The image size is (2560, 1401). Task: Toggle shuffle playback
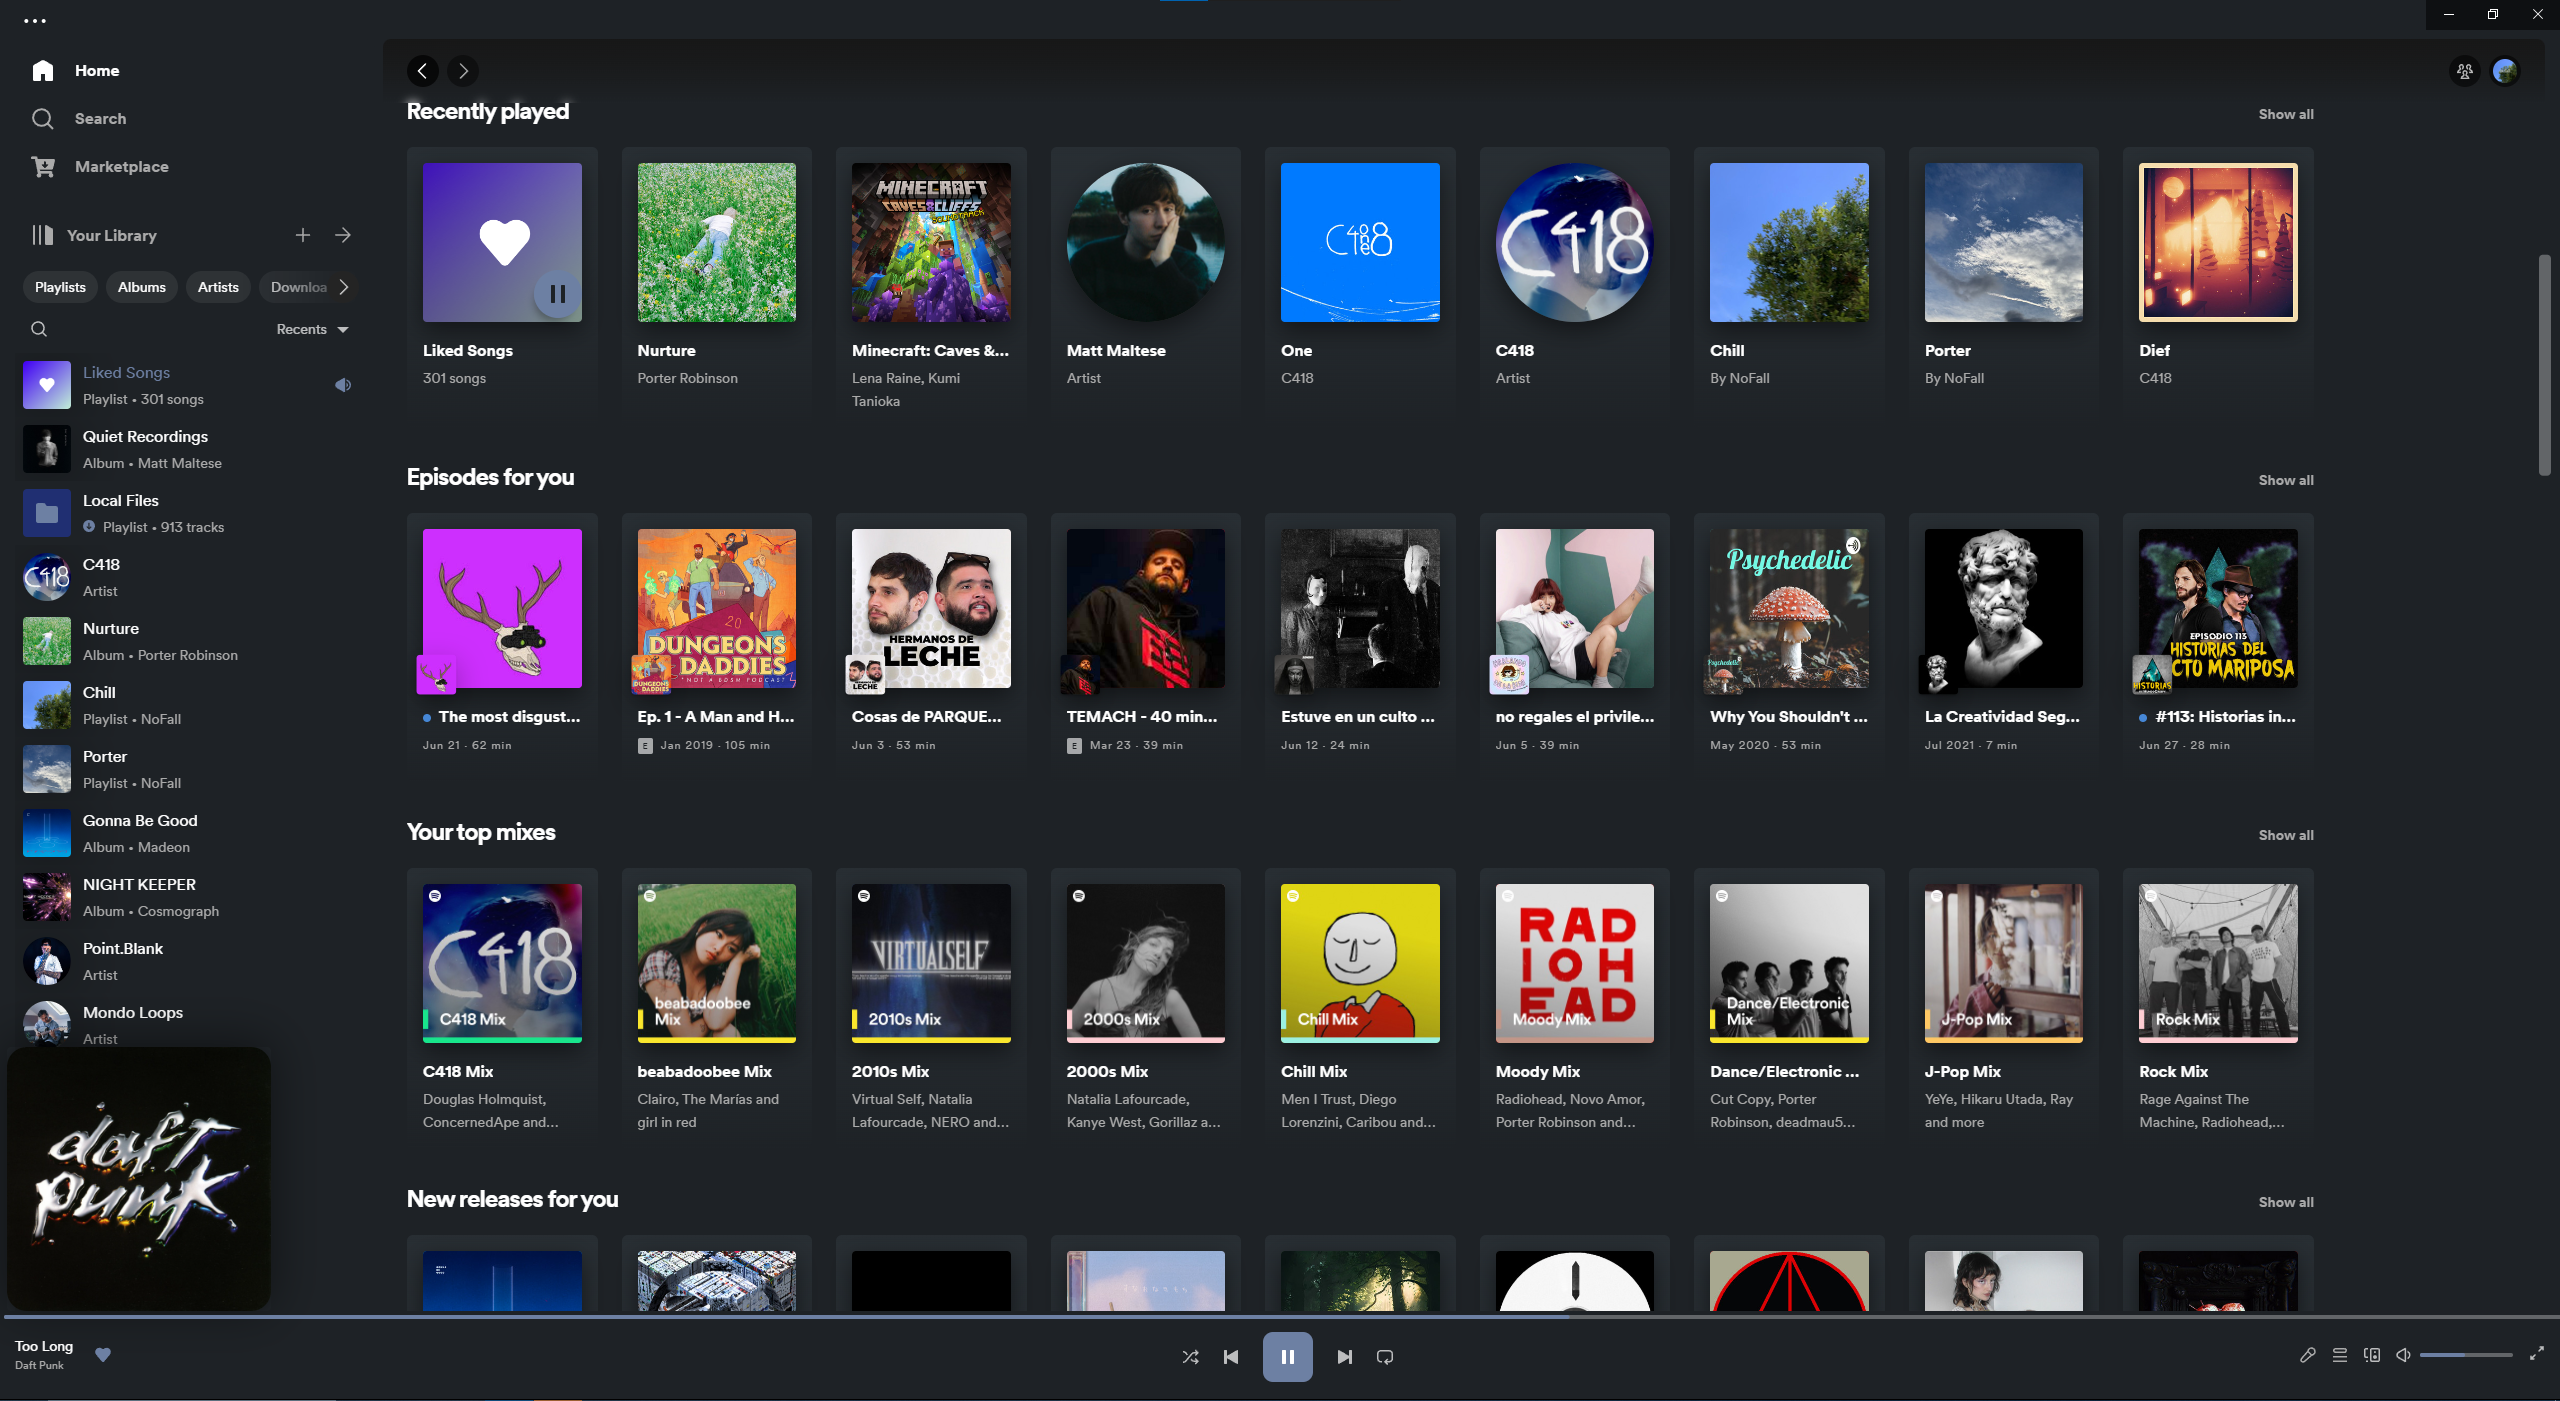tap(1190, 1357)
